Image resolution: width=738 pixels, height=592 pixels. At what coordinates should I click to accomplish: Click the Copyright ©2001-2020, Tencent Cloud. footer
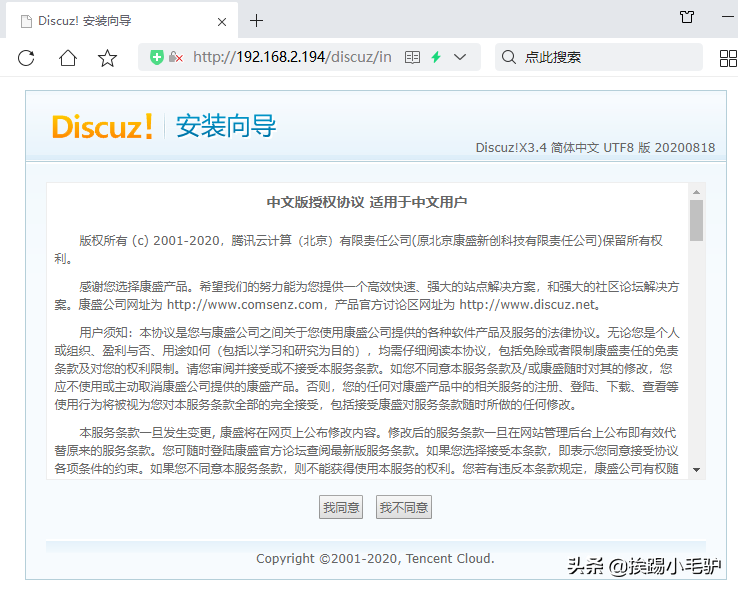pyautogui.click(x=375, y=559)
